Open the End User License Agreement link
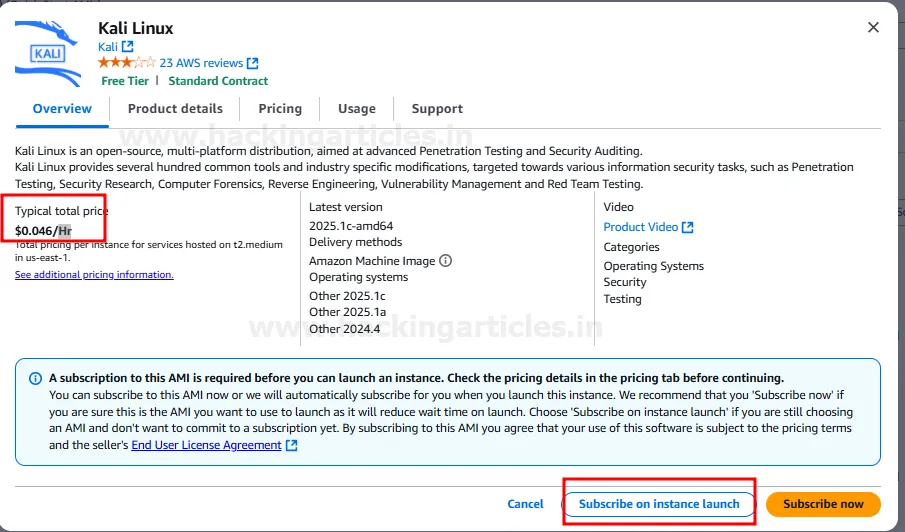The width and height of the screenshot is (905, 532). click(206, 445)
